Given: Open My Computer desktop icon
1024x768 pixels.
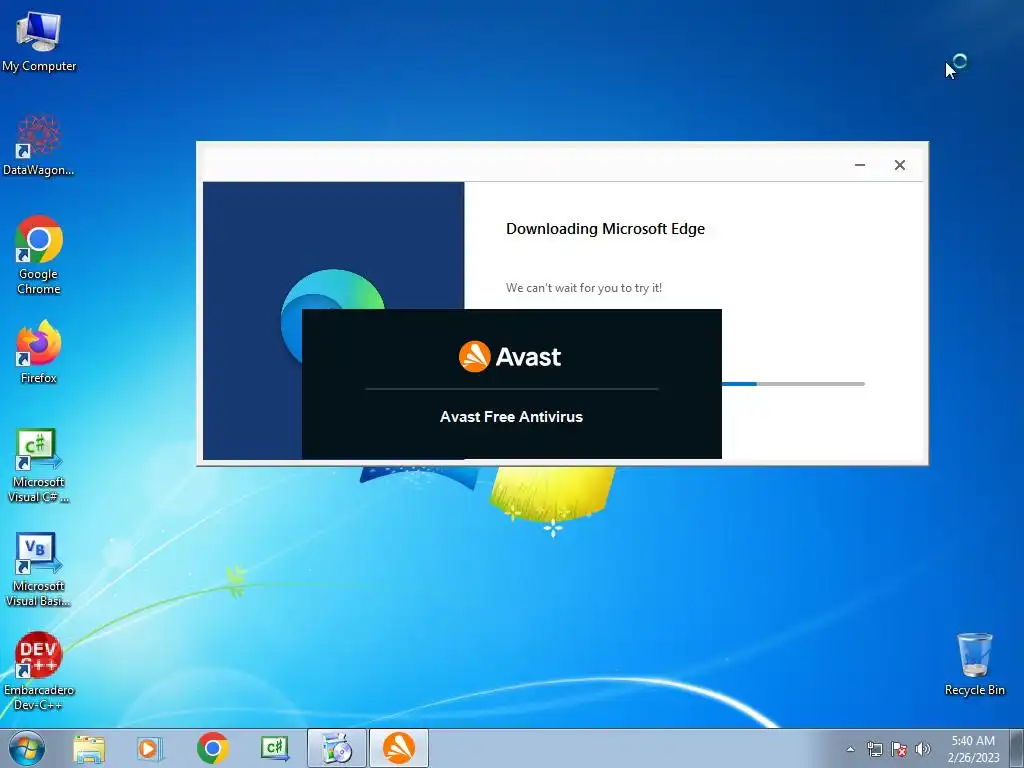Looking at the screenshot, I should (x=39, y=42).
